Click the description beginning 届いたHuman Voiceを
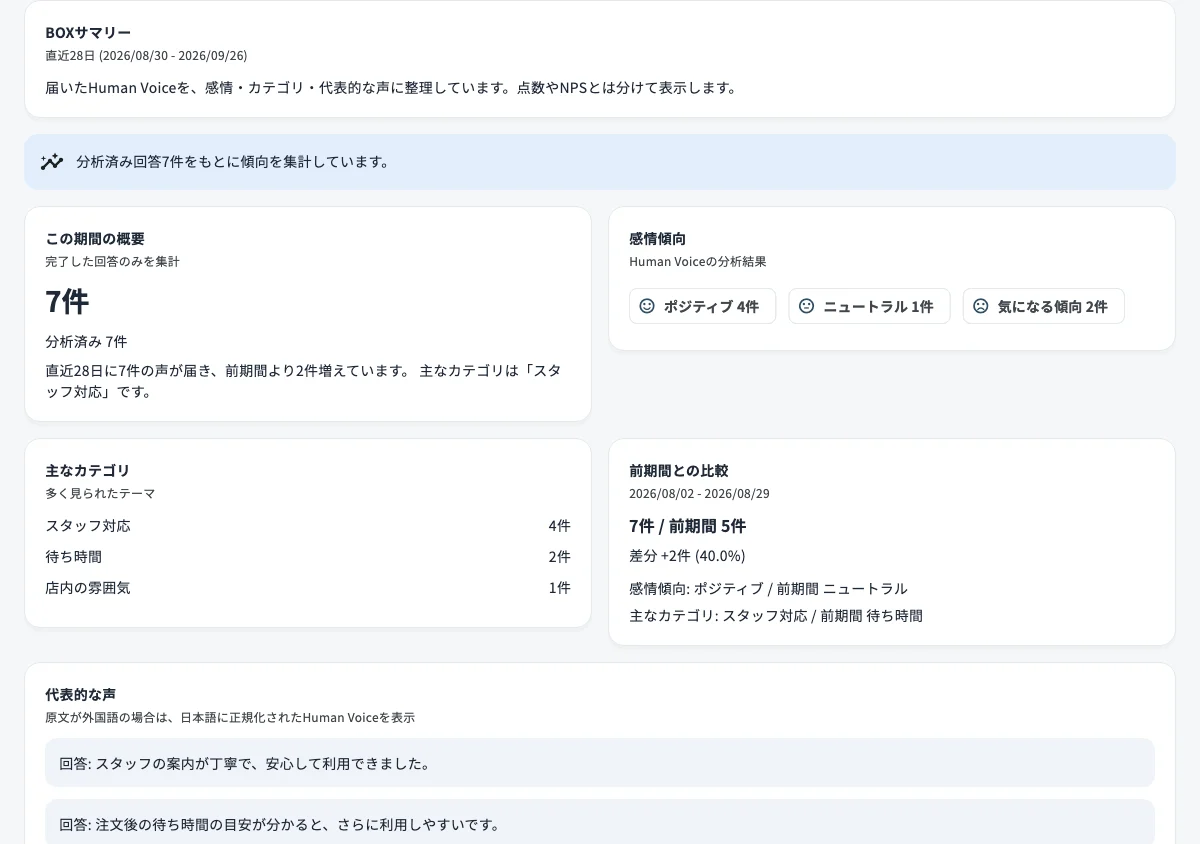The width and height of the screenshot is (1200, 844). pyautogui.click(x=391, y=88)
